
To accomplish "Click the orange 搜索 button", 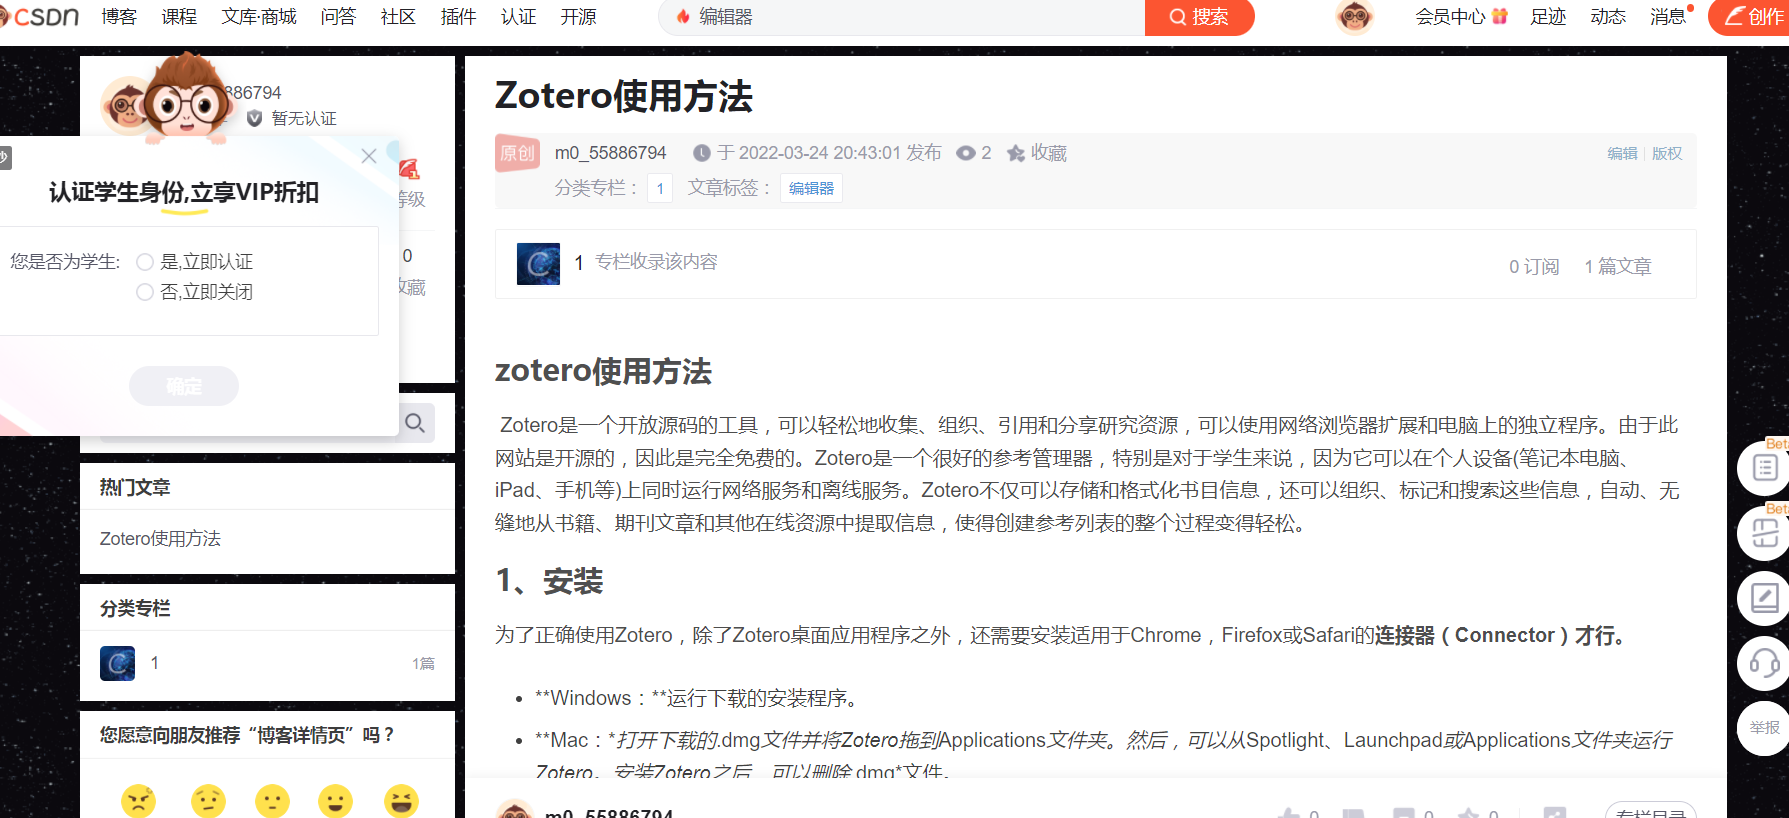I will (x=1199, y=17).
